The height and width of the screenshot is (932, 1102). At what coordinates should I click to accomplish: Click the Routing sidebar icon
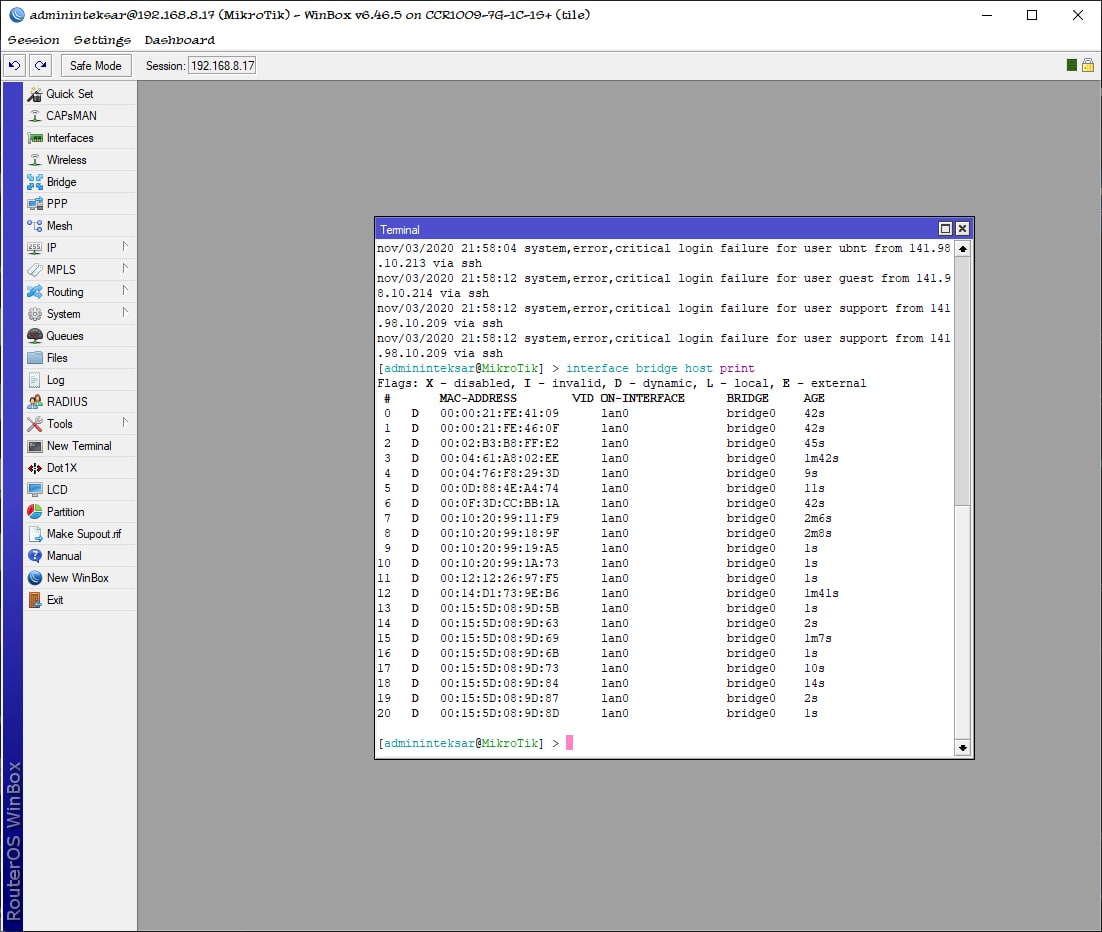34,292
